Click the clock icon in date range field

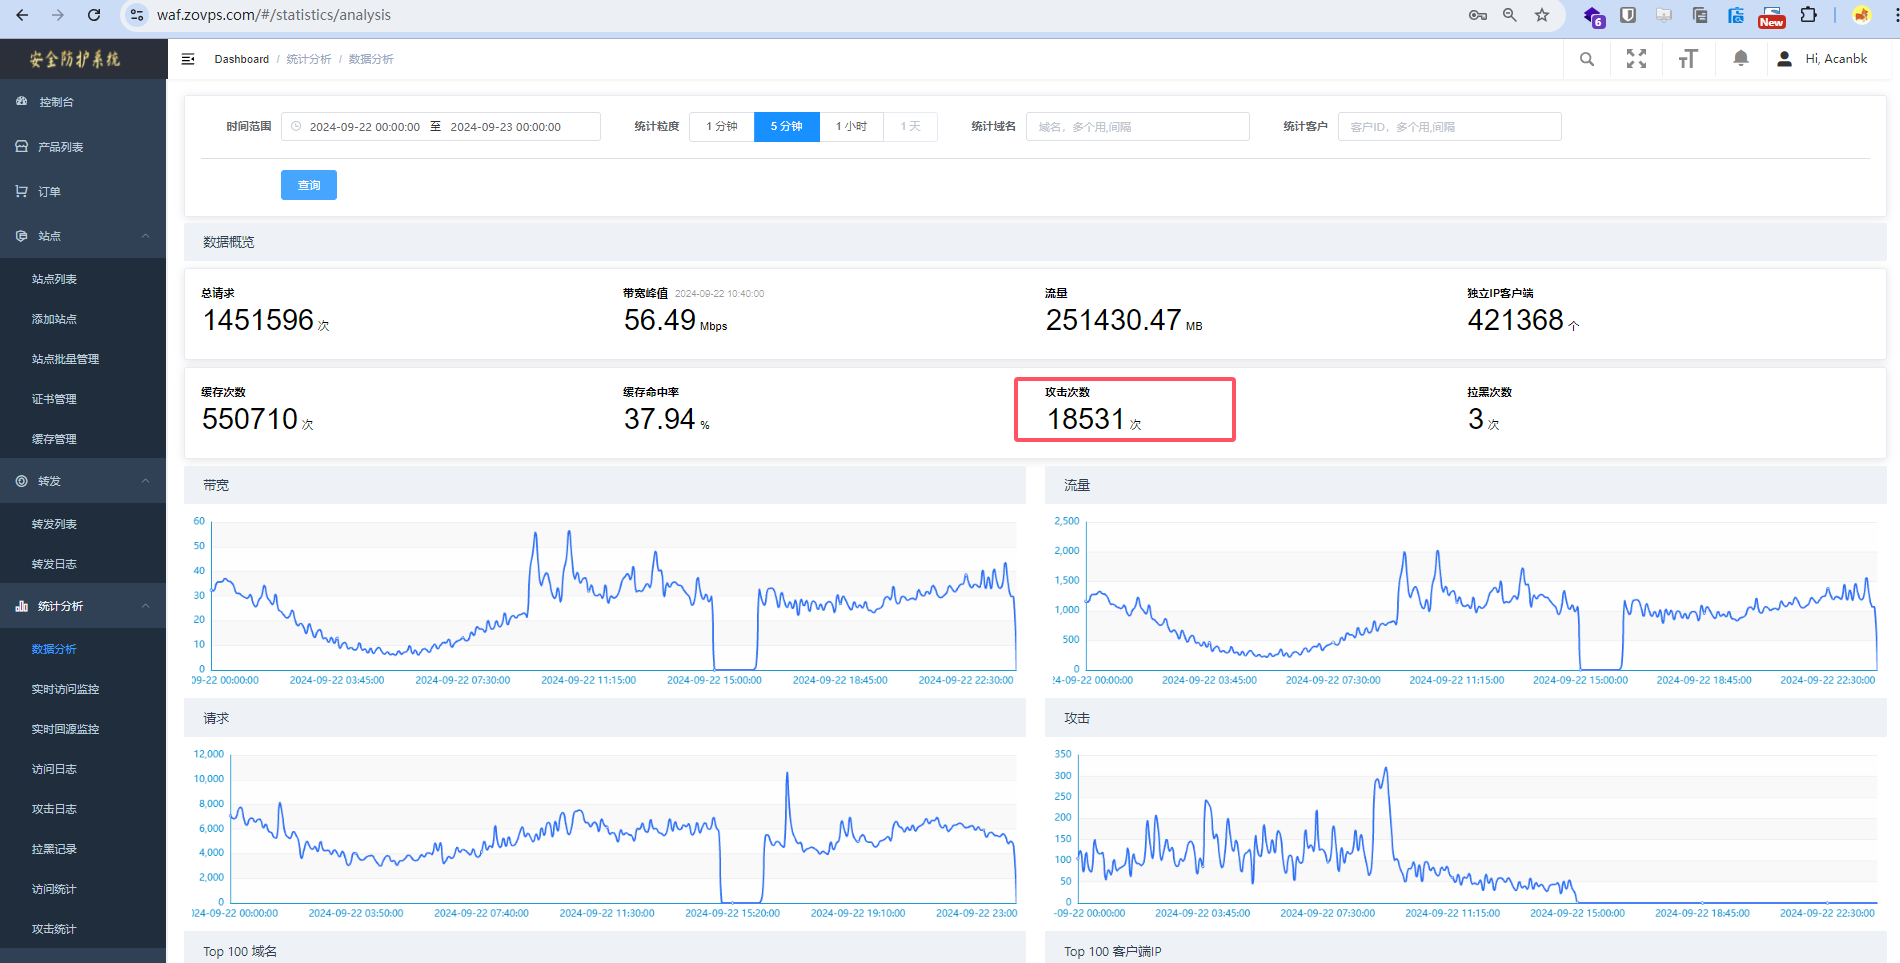[x=296, y=127]
